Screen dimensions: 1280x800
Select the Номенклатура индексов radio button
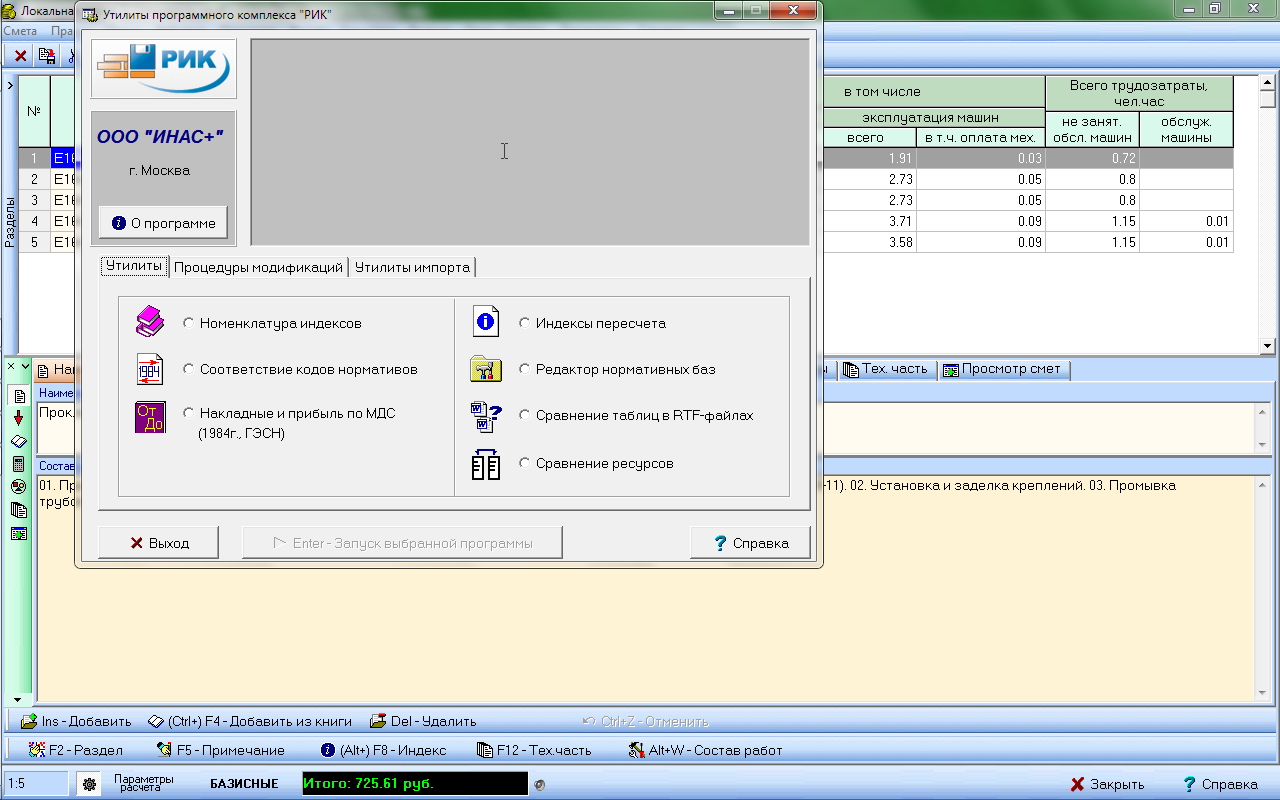pyautogui.click(x=189, y=323)
